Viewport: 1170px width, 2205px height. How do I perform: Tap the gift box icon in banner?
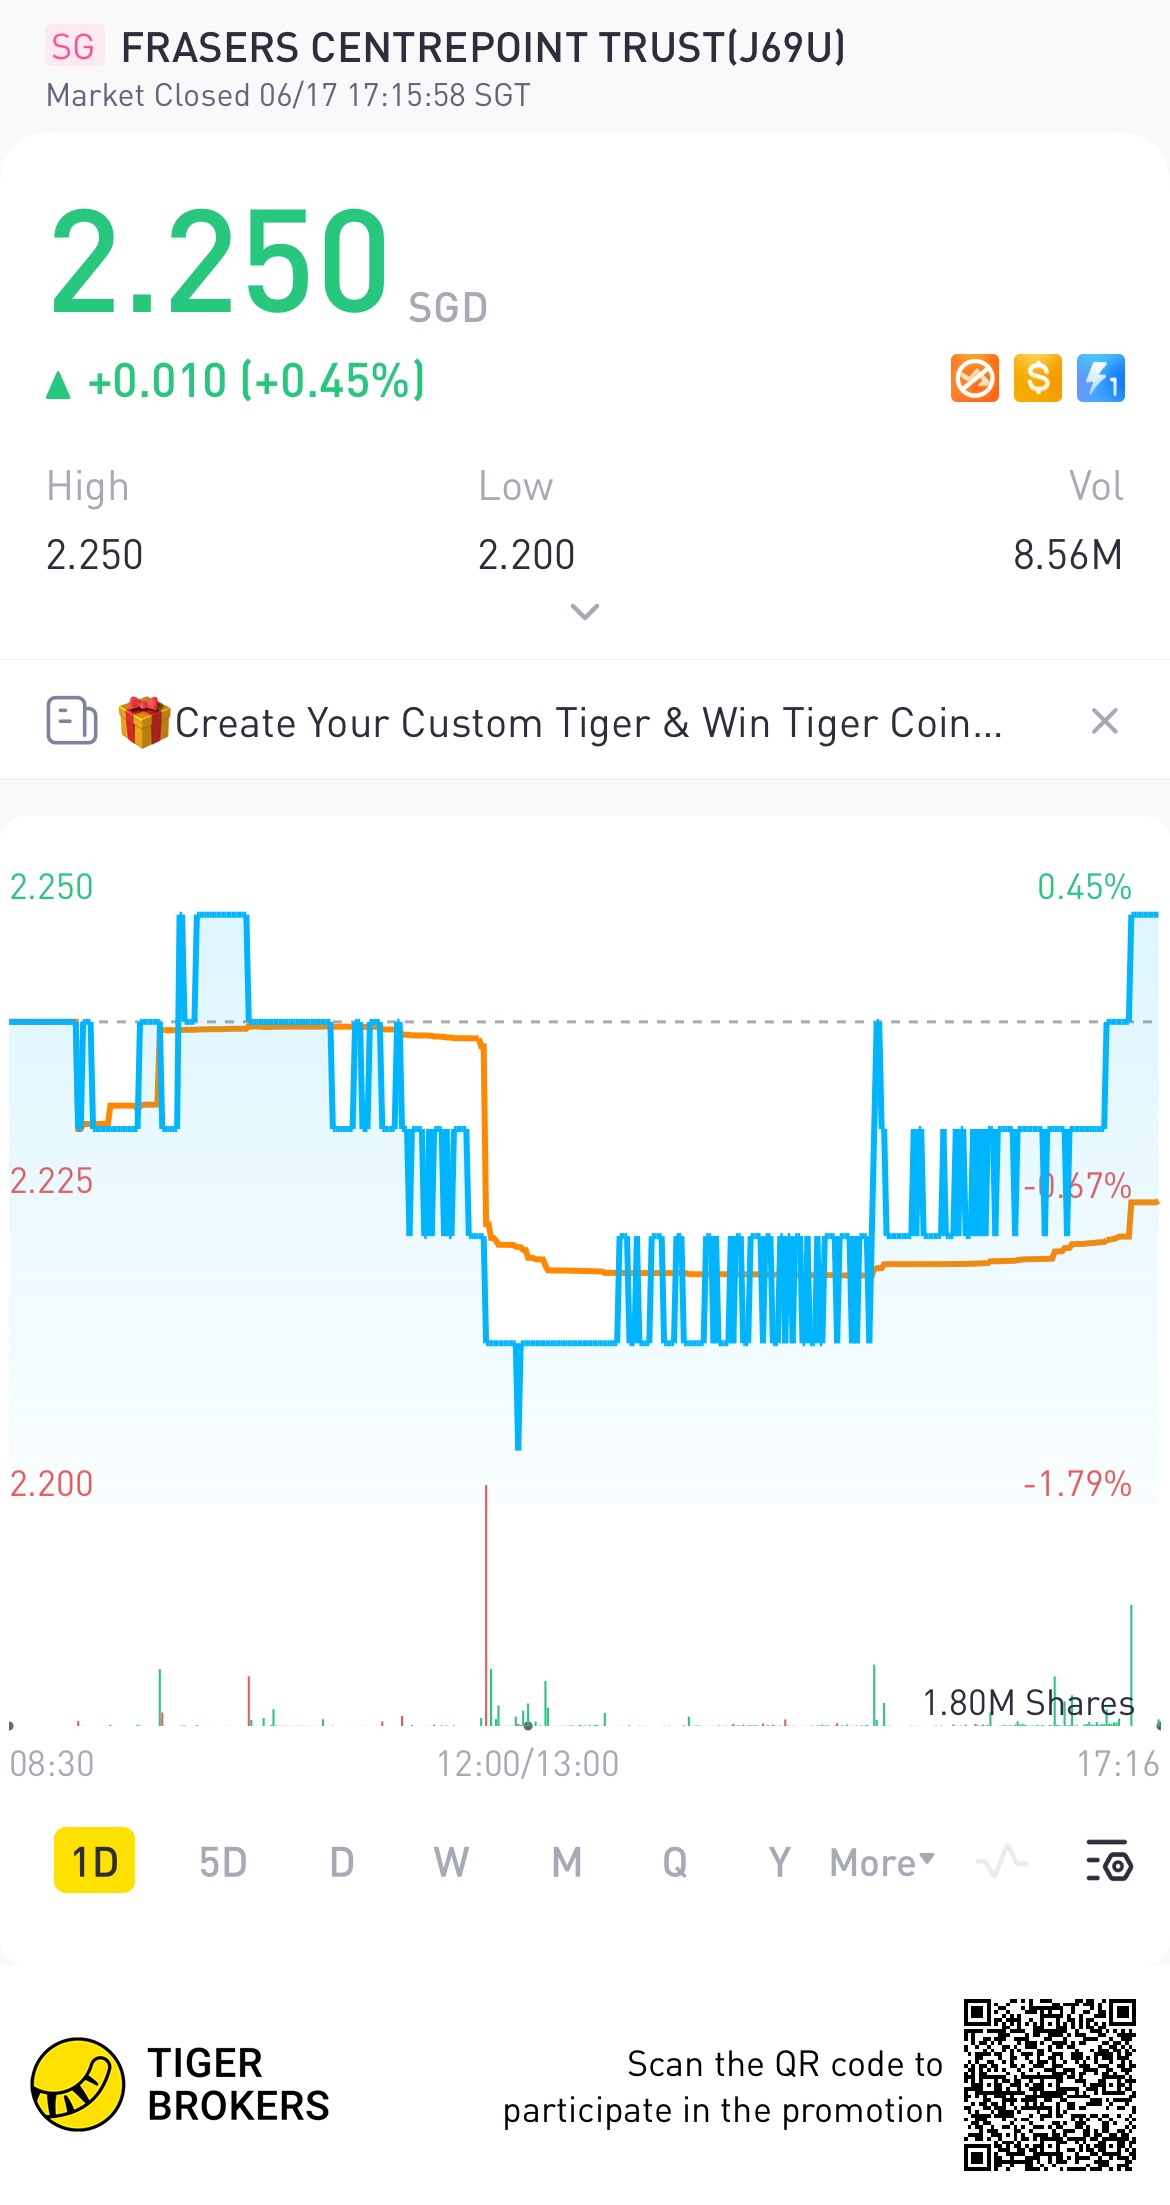click(144, 721)
